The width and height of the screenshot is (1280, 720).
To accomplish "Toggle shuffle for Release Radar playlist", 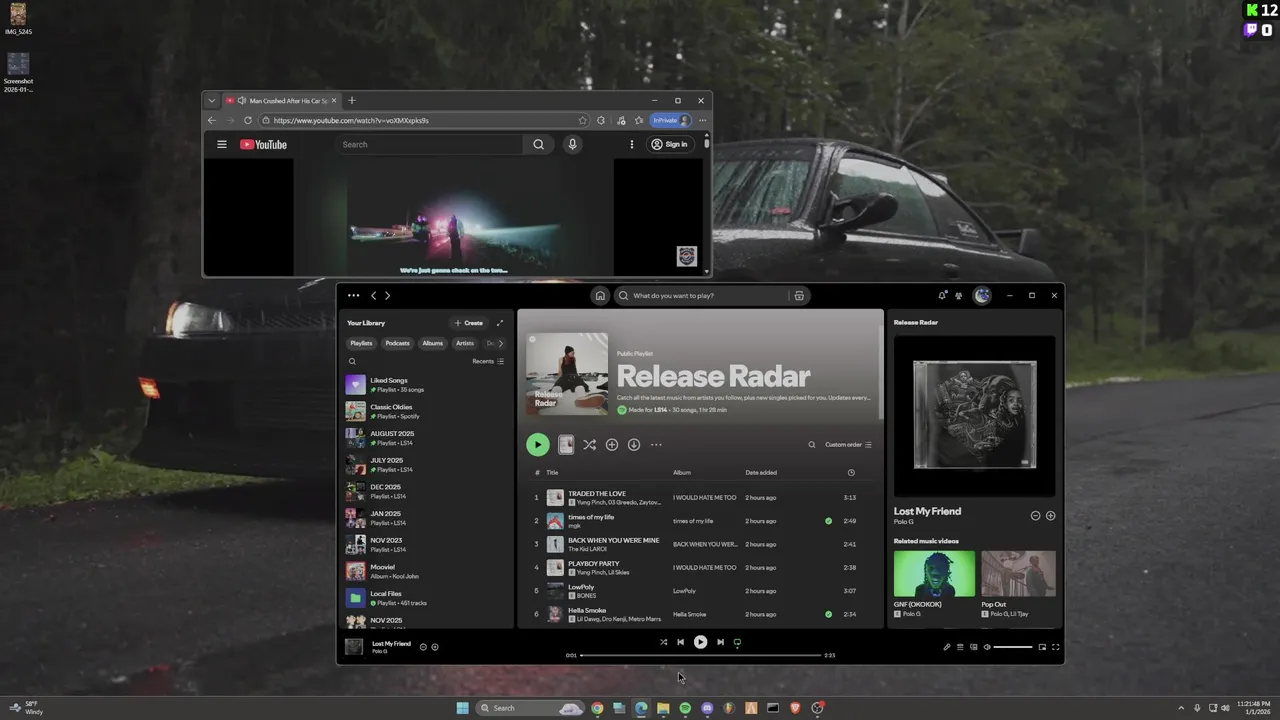I will (590, 445).
